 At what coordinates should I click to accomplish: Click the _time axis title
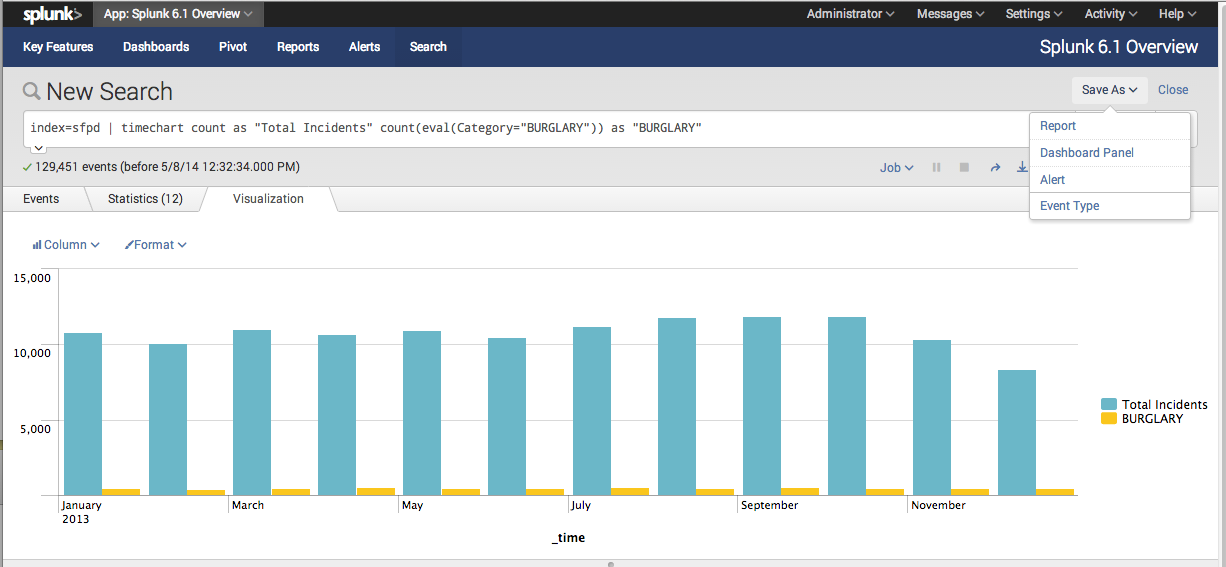pyautogui.click(x=568, y=538)
